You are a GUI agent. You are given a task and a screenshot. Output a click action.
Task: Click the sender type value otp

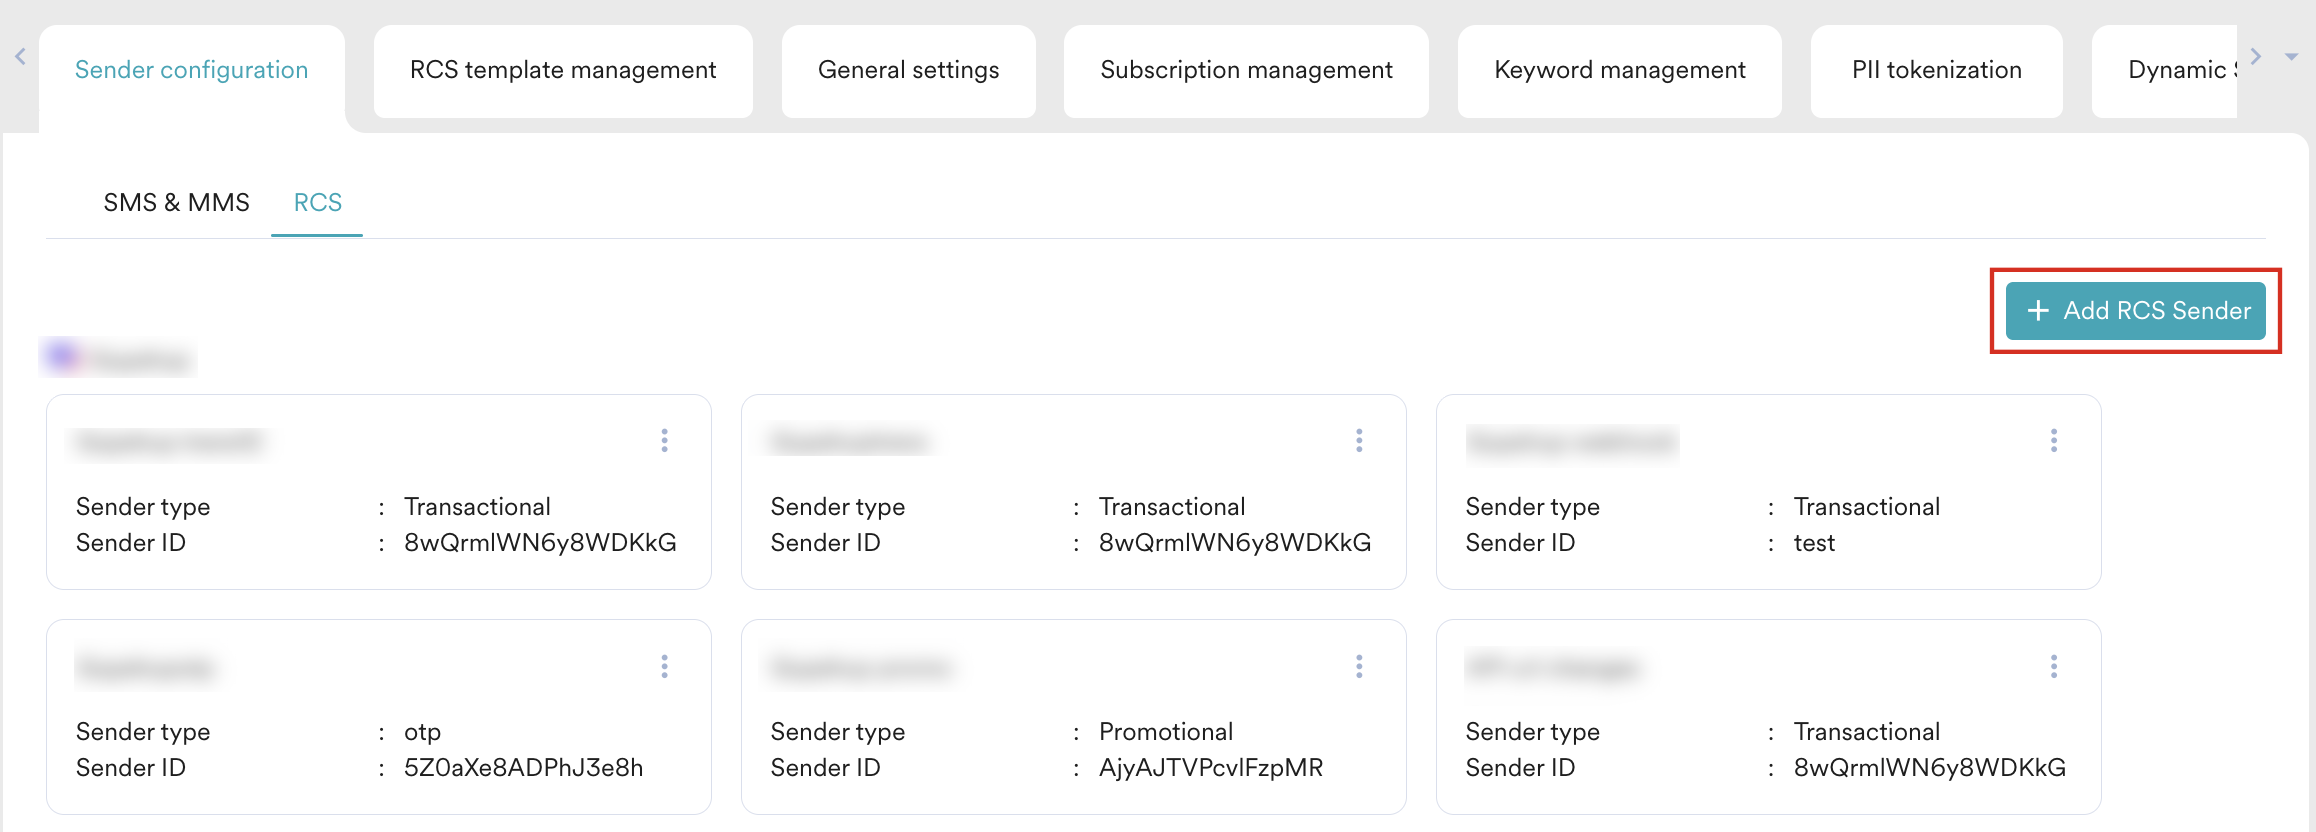coord(422,732)
